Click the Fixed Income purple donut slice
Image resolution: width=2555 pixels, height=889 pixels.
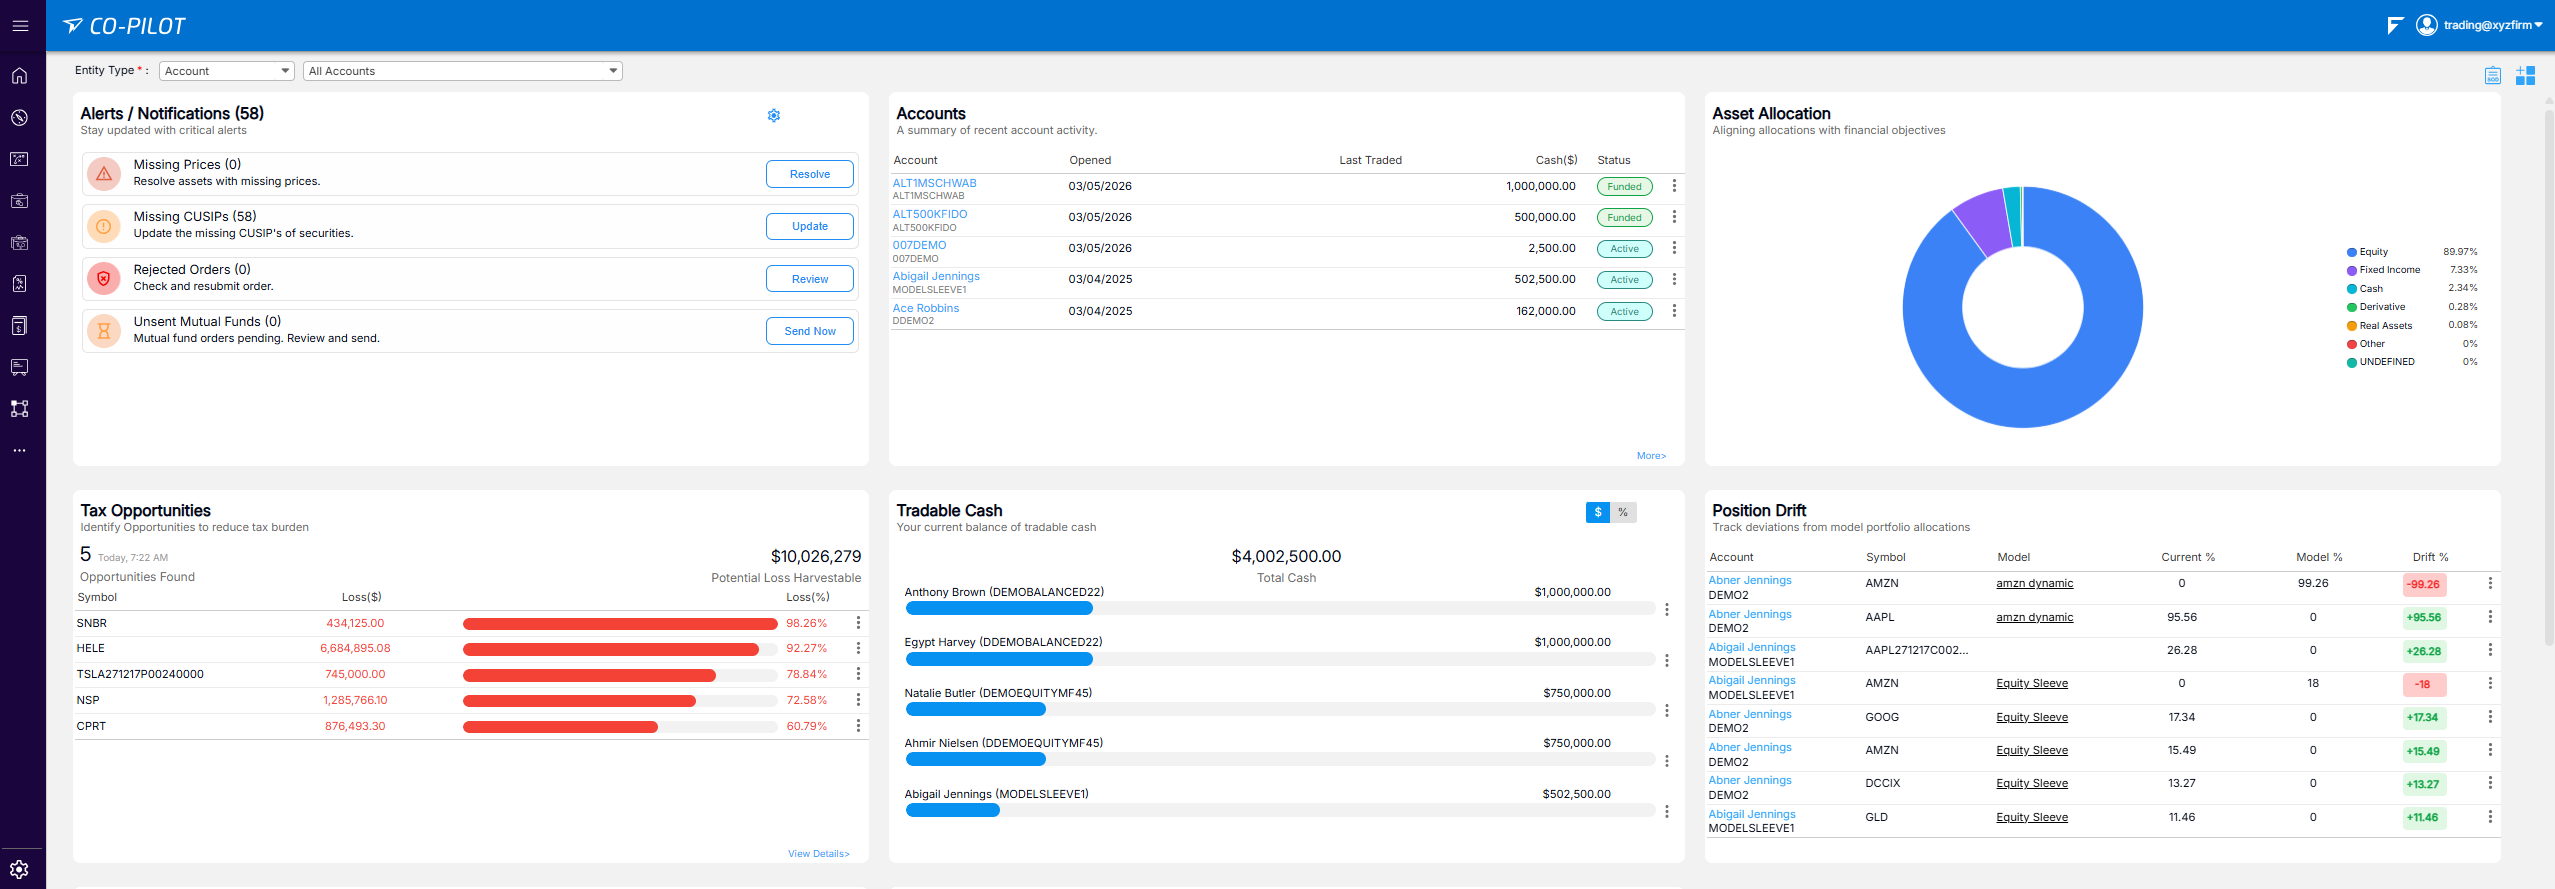click(x=1983, y=222)
